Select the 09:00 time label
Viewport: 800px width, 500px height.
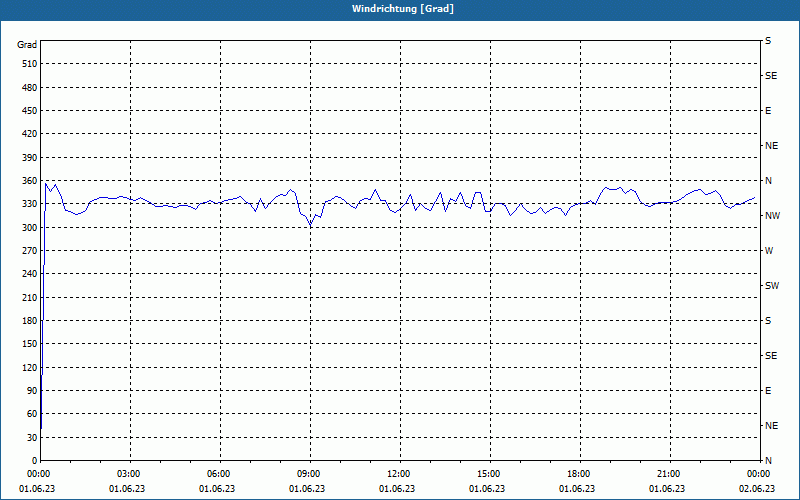308,474
